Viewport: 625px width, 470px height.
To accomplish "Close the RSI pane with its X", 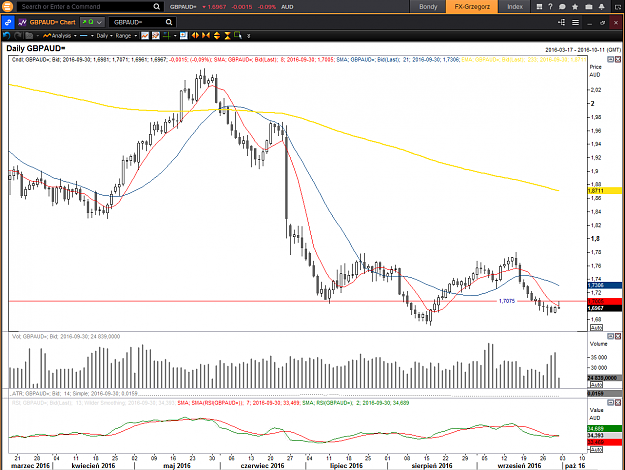I will click(x=618, y=403).
